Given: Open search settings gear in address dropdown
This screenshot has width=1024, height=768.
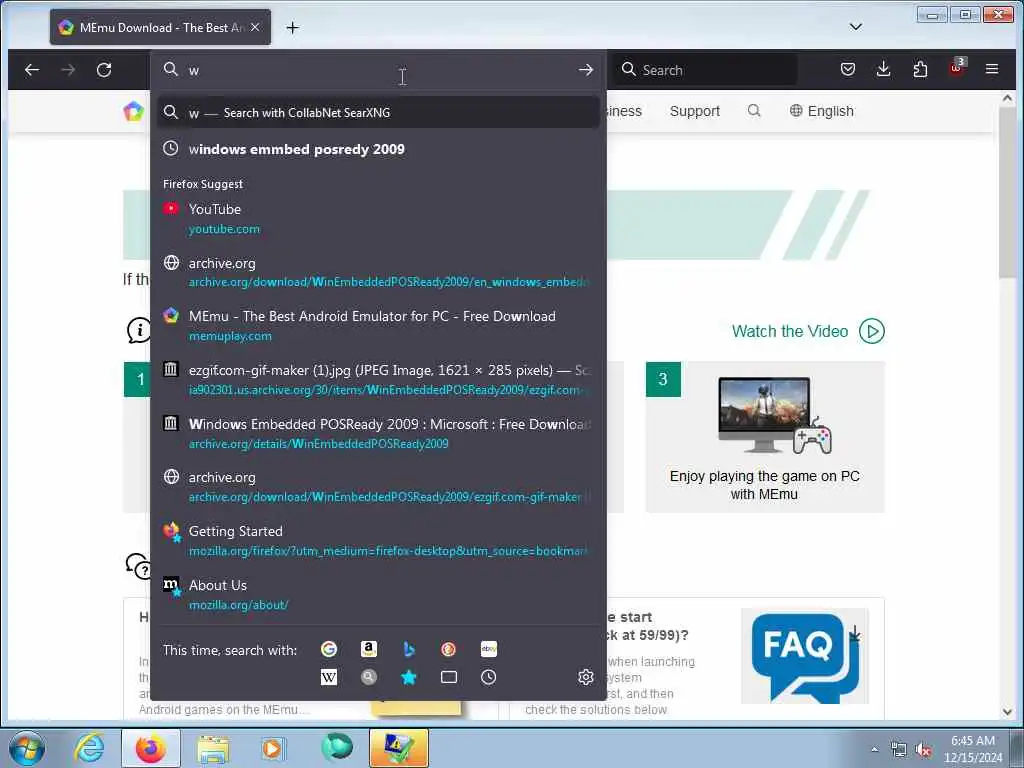Looking at the screenshot, I should (586, 677).
